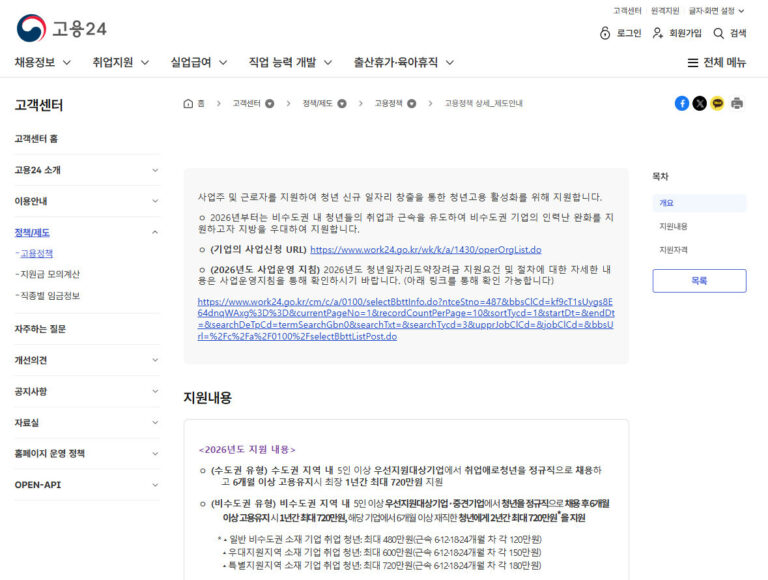Expand OPEN-API in the sidebar
Screen dimensions: 768x580
point(155,485)
